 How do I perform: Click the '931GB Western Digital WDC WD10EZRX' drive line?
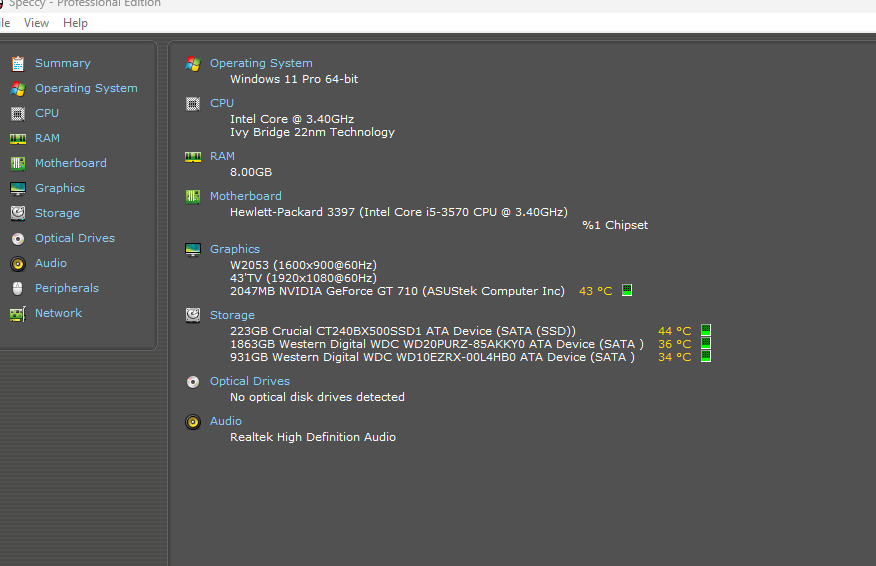click(432, 357)
